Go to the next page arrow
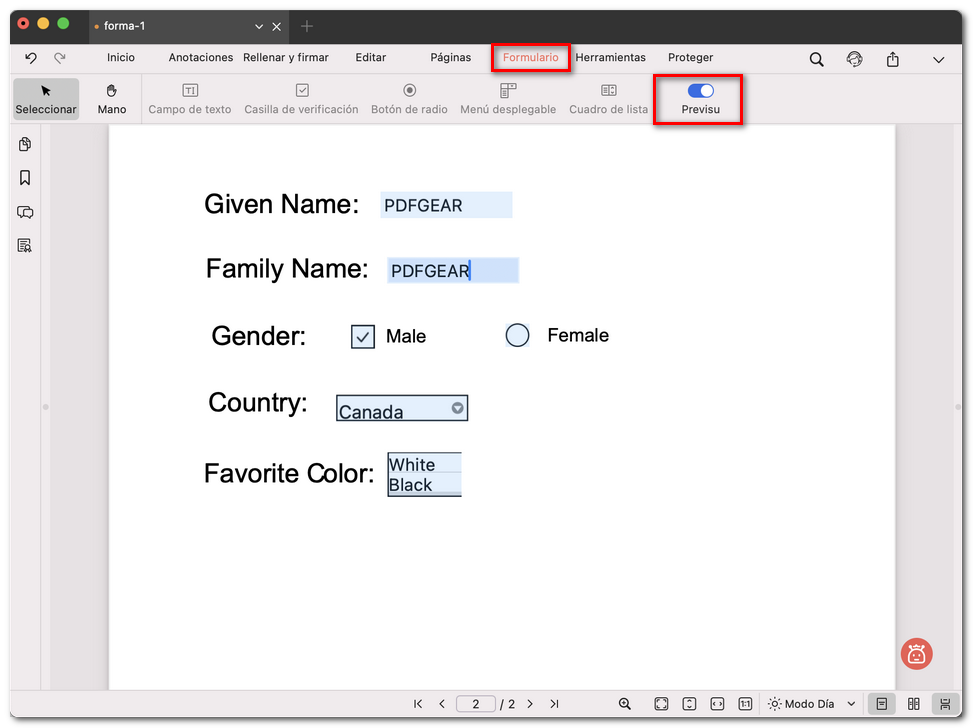 coord(530,704)
